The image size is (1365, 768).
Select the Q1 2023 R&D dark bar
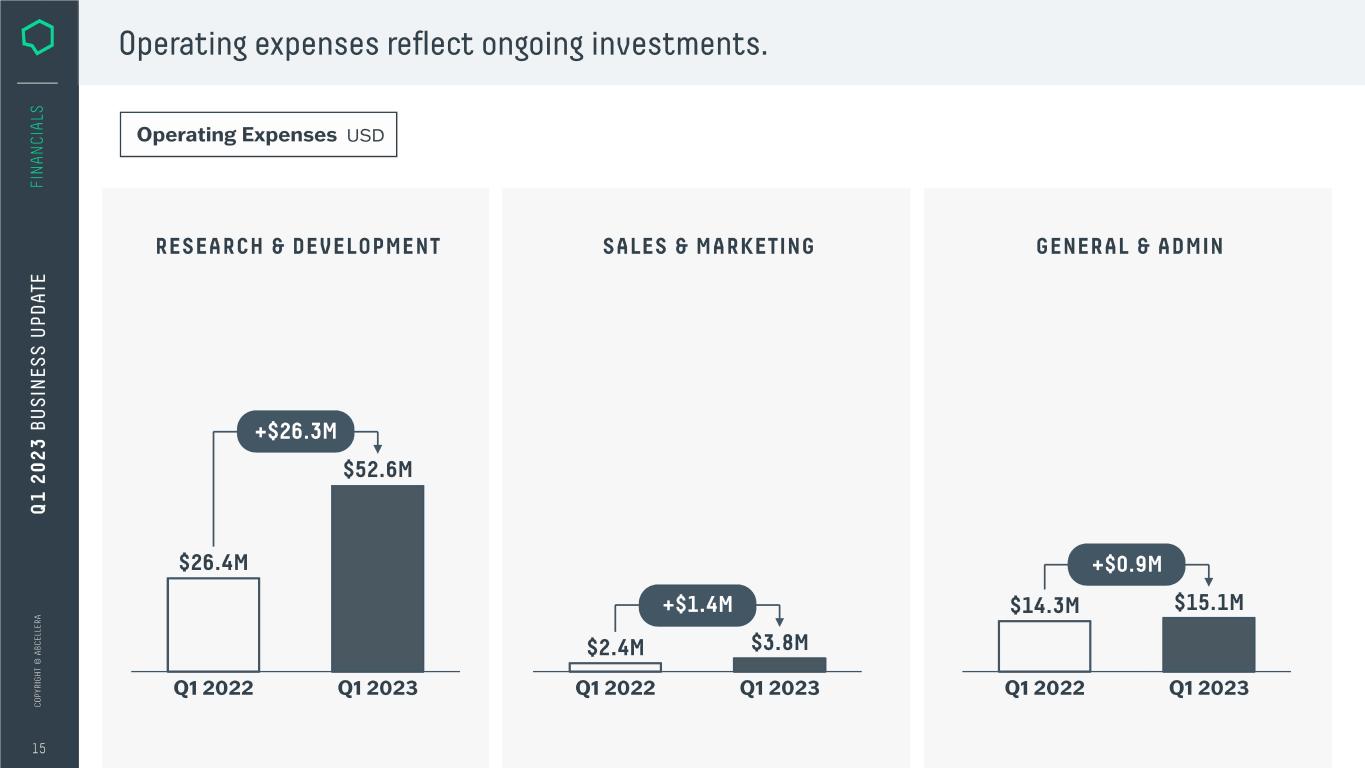(x=377, y=578)
